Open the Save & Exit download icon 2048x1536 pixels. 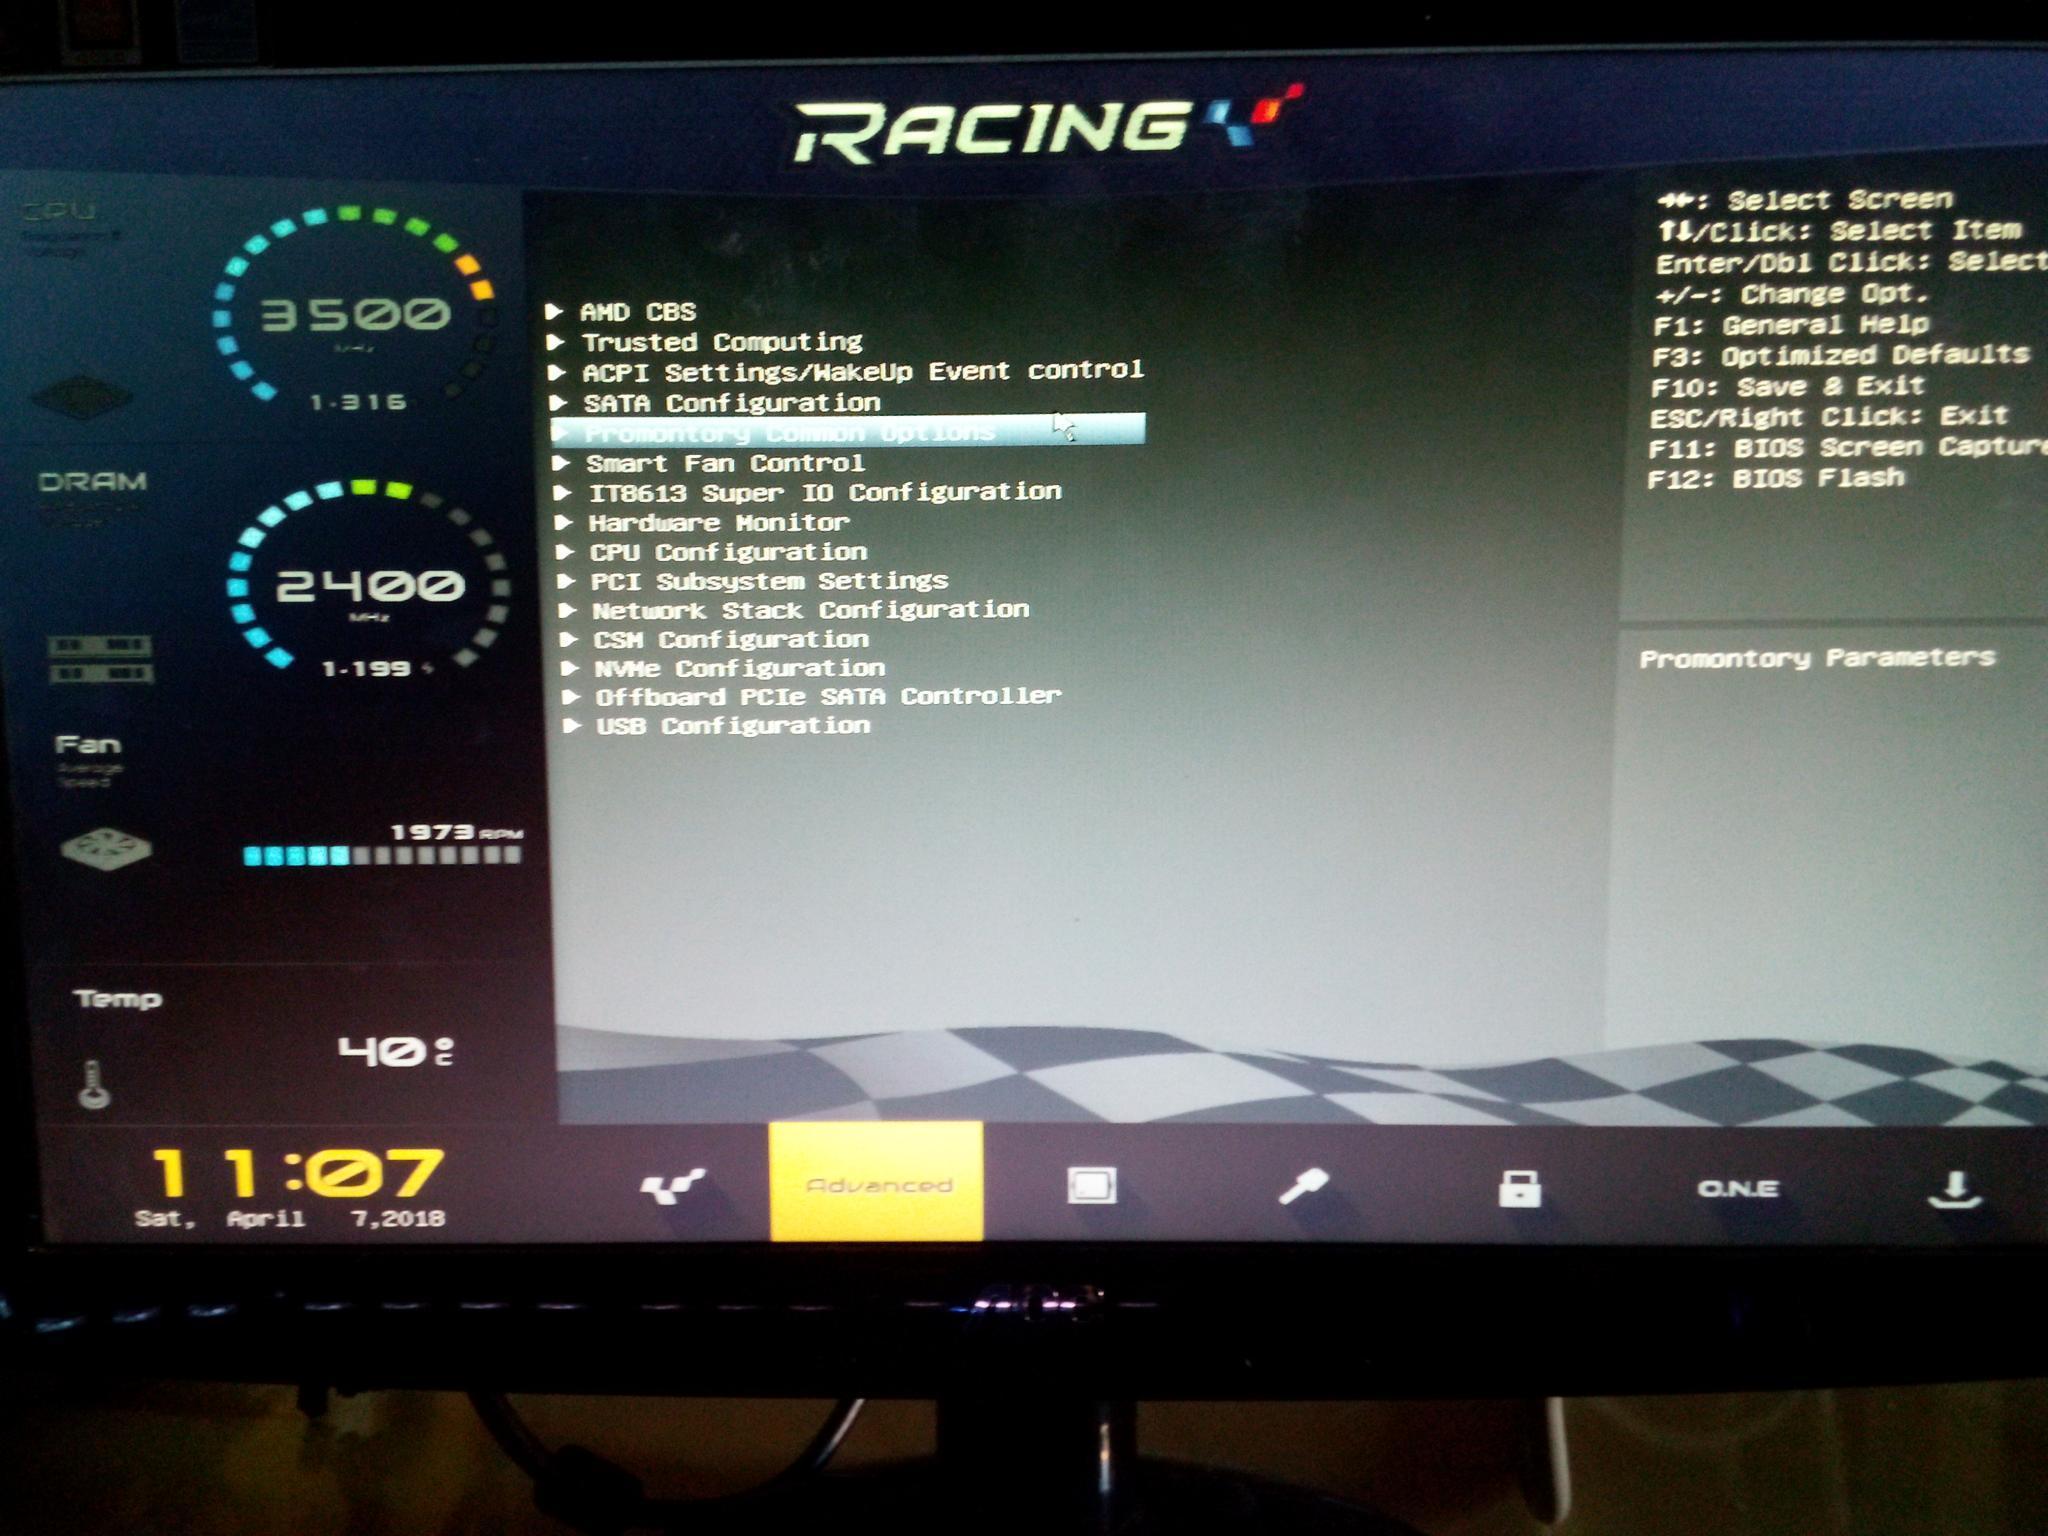(1955, 1190)
